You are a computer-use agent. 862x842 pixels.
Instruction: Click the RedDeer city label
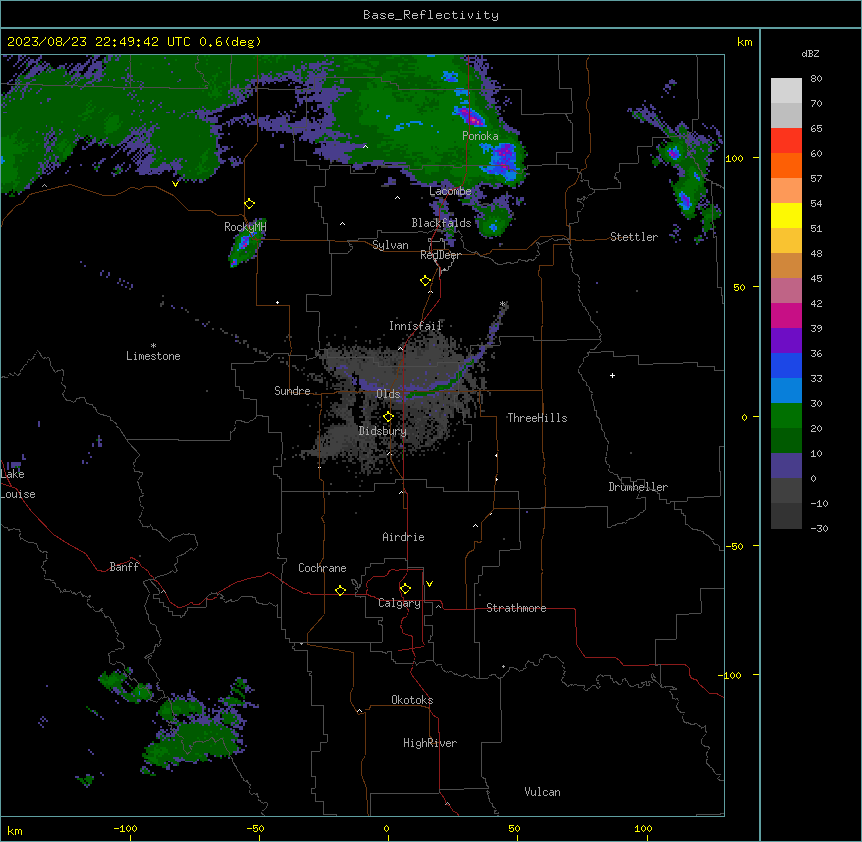440,255
